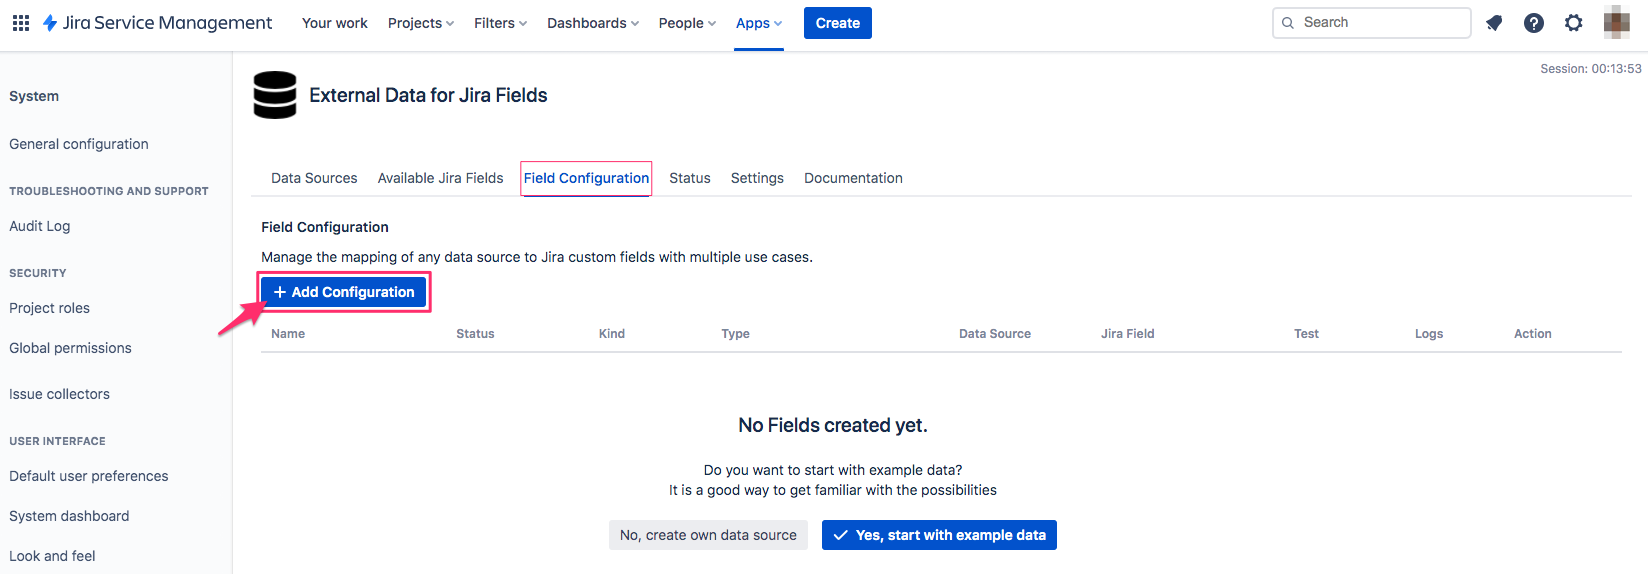Click the Add Configuration button
Screen dimensions: 1648x574
(344, 292)
